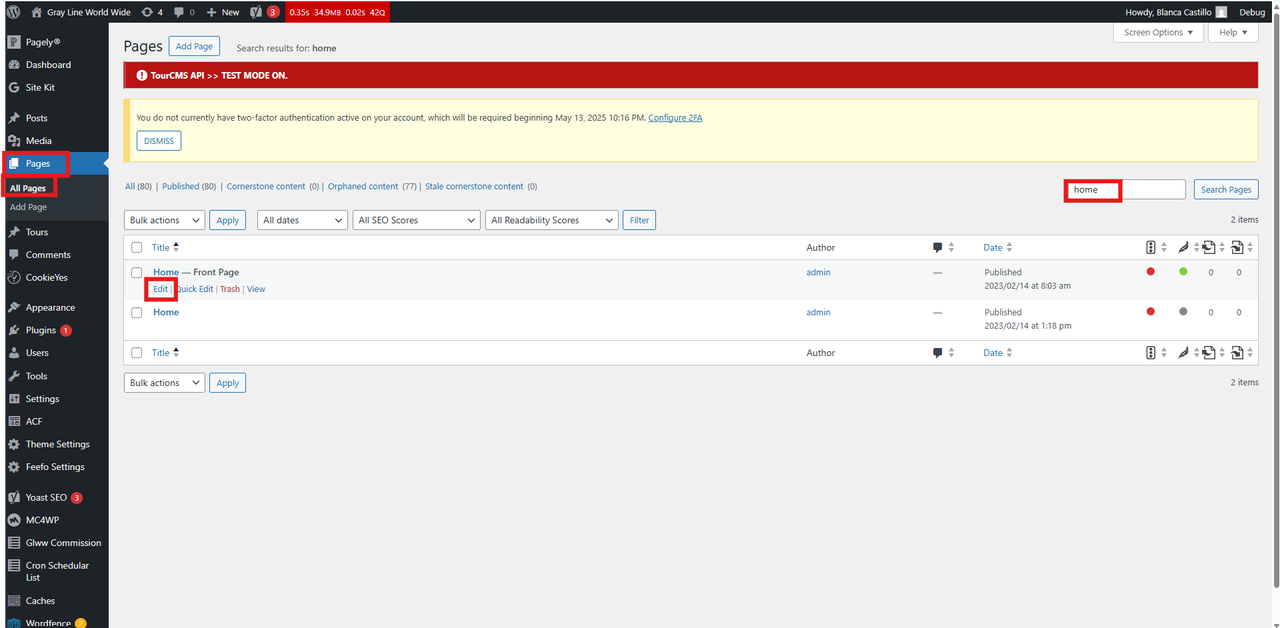Click the Tours pushpin icon
This screenshot has height=628, width=1280.
point(14,232)
